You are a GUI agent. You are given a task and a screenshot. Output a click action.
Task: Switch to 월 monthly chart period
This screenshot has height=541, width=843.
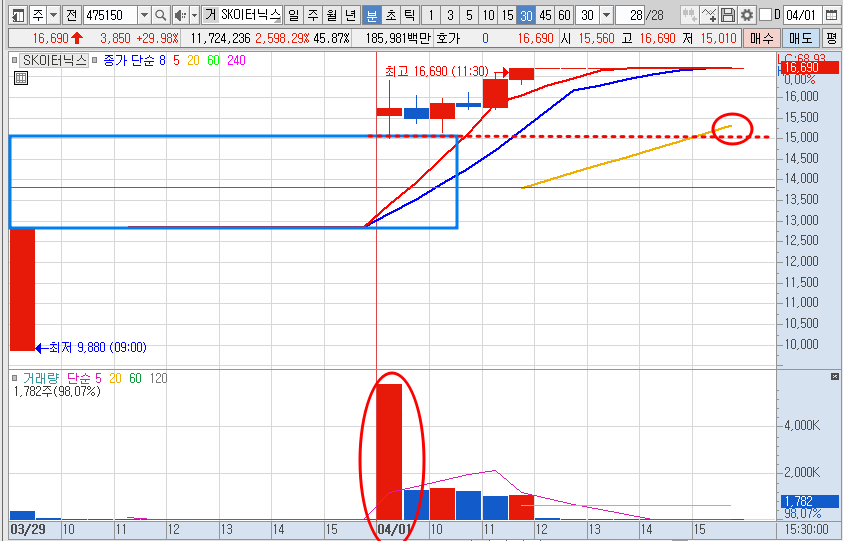coord(332,15)
